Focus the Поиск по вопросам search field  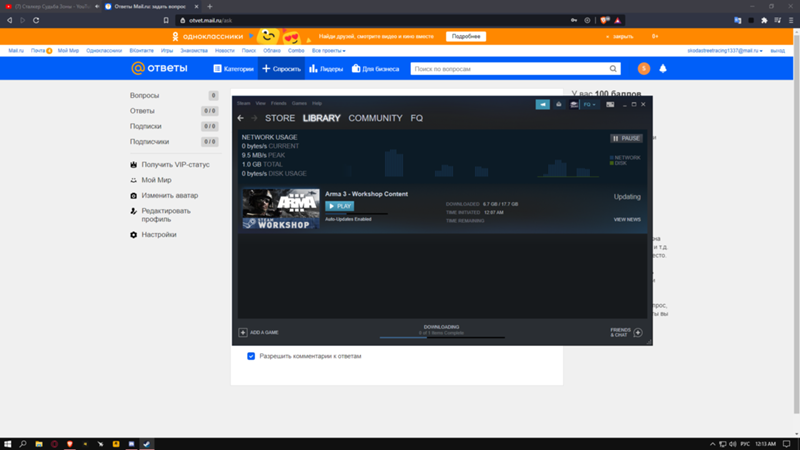pos(508,69)
